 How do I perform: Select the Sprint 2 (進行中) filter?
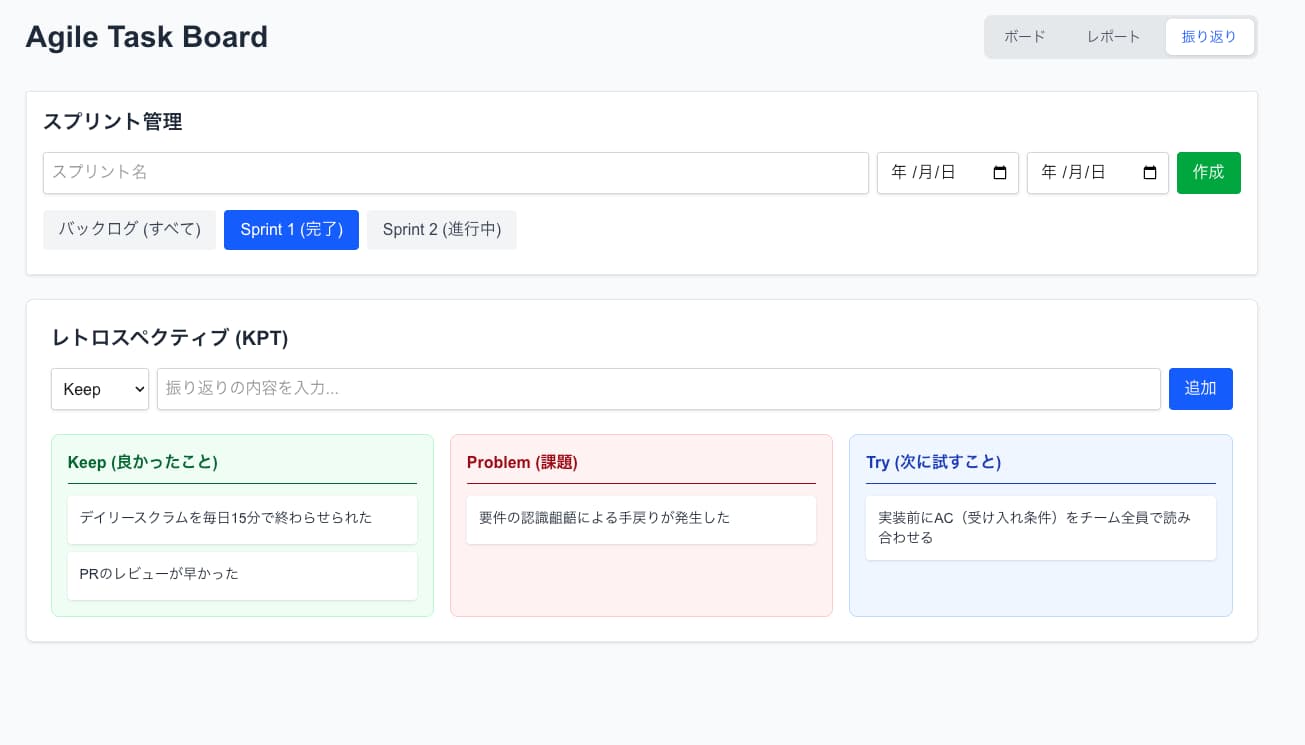[x=441, y=229]
